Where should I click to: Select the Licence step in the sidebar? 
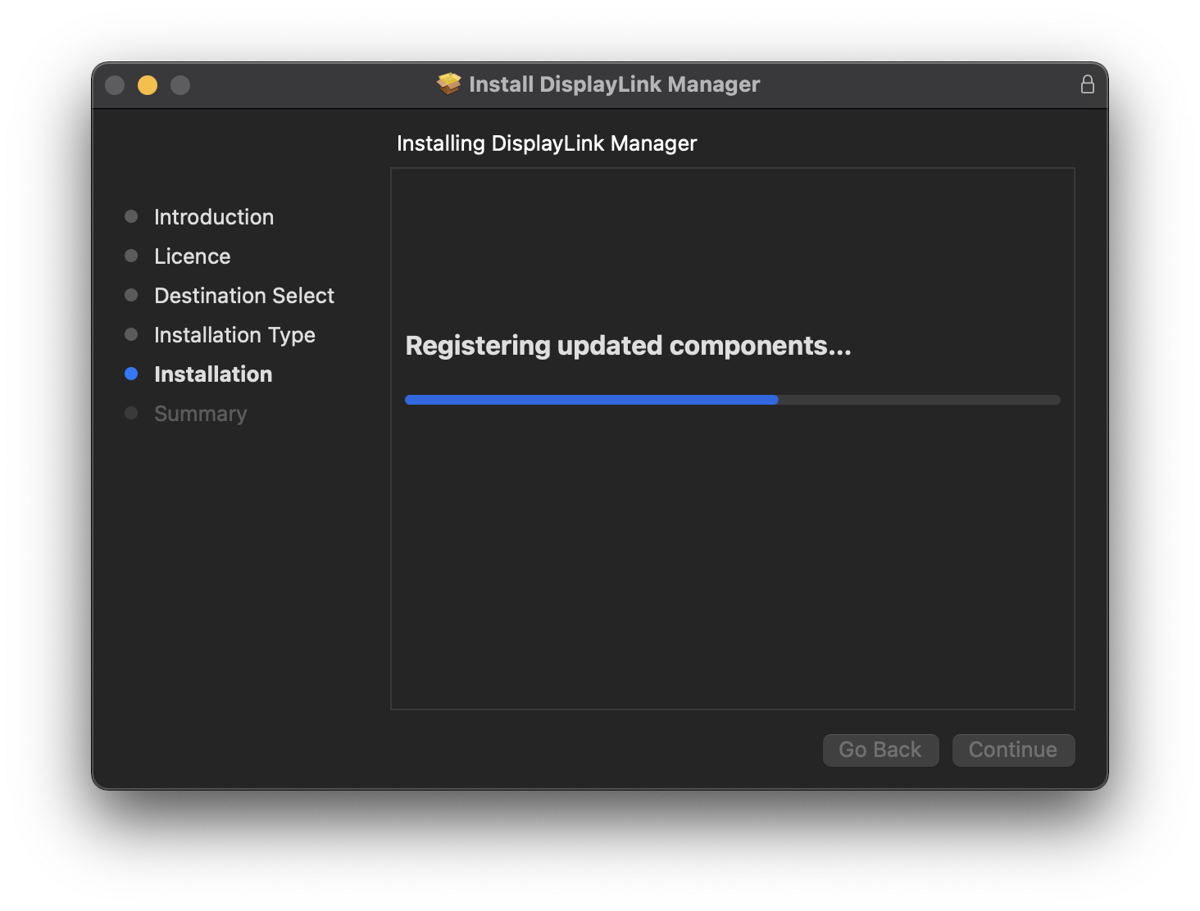(192, 256)
